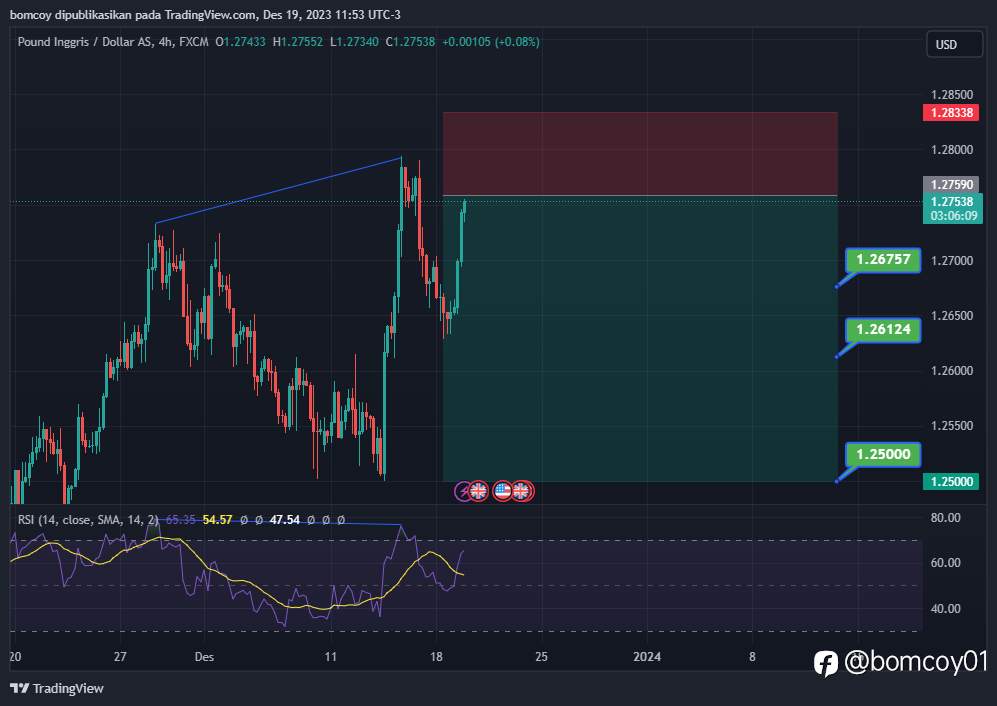Screen dimensions: 997x706
Task: Click the rightmost UK flag event icon
Action: pyautogui.click(x=521, y=491)
